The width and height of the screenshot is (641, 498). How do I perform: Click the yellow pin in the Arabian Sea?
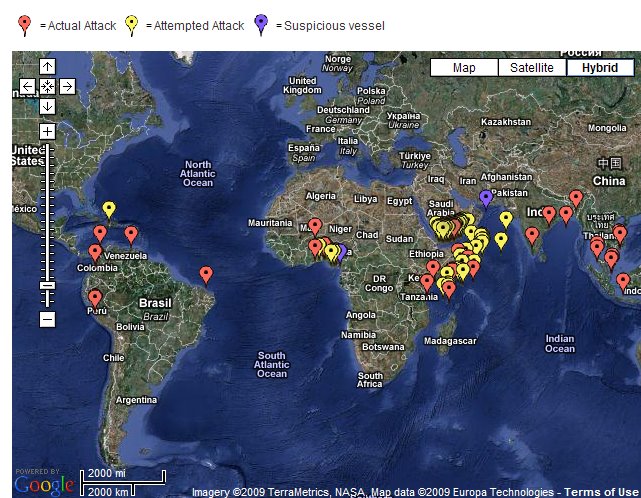[501, 242]
